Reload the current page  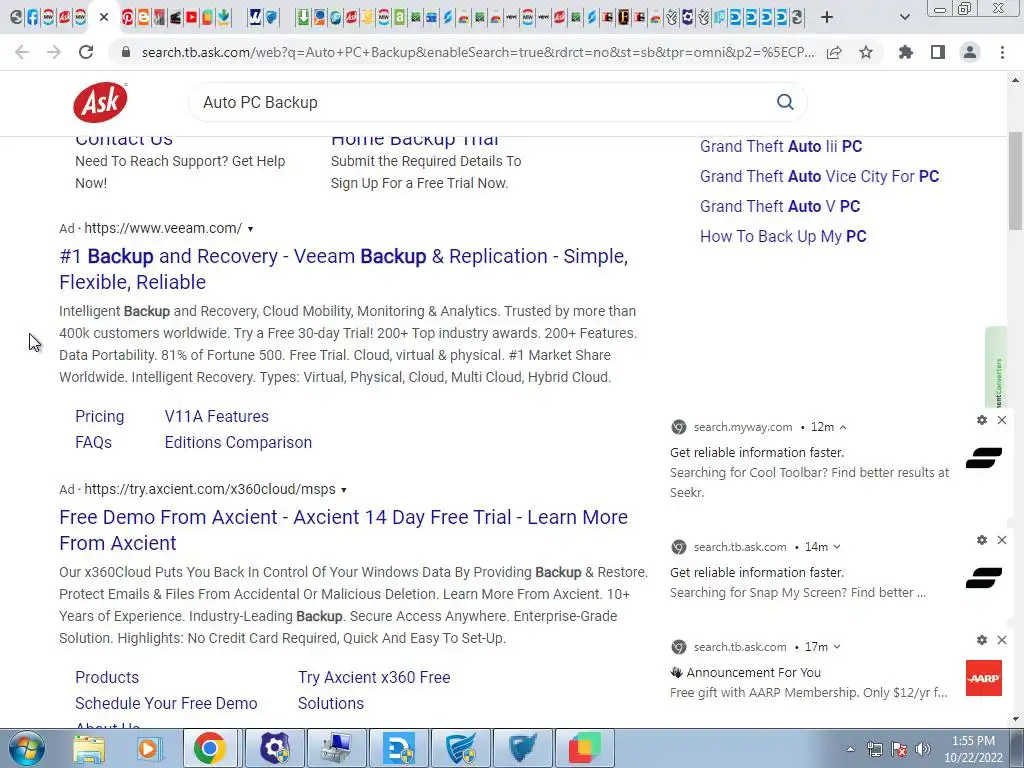pos(86,52)
